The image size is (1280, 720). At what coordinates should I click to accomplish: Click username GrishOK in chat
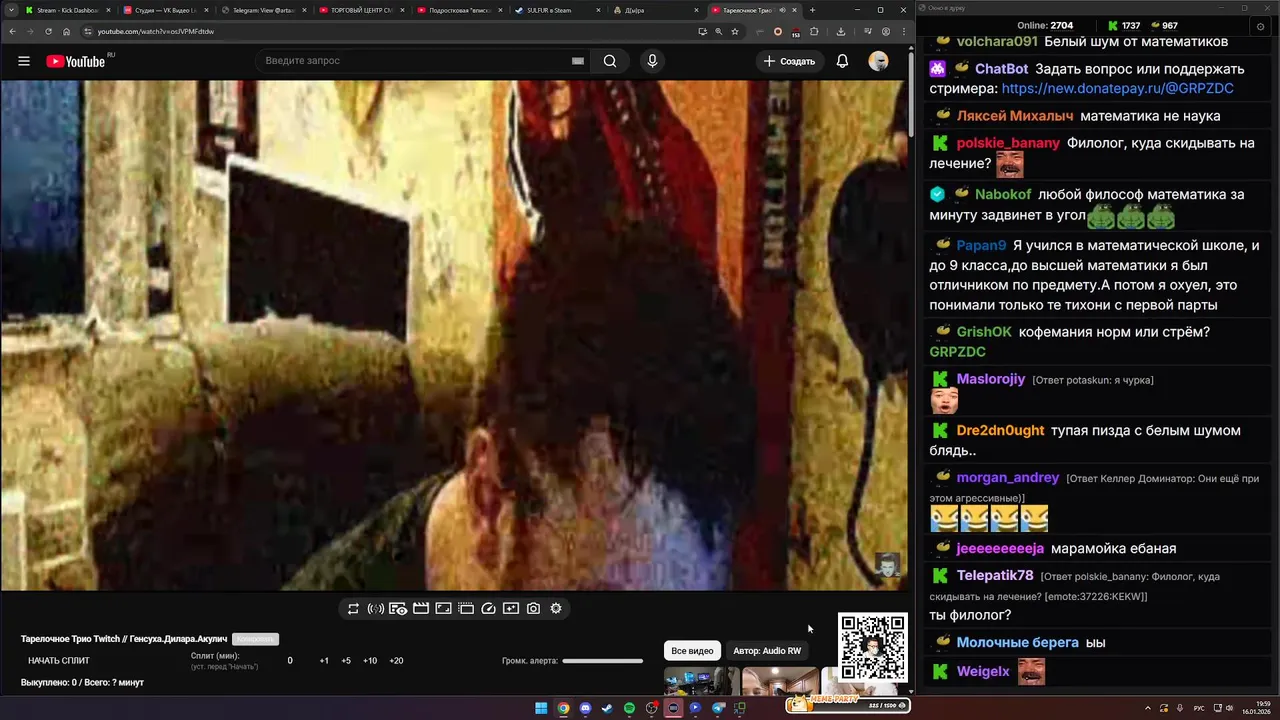(x=984, y=332)
